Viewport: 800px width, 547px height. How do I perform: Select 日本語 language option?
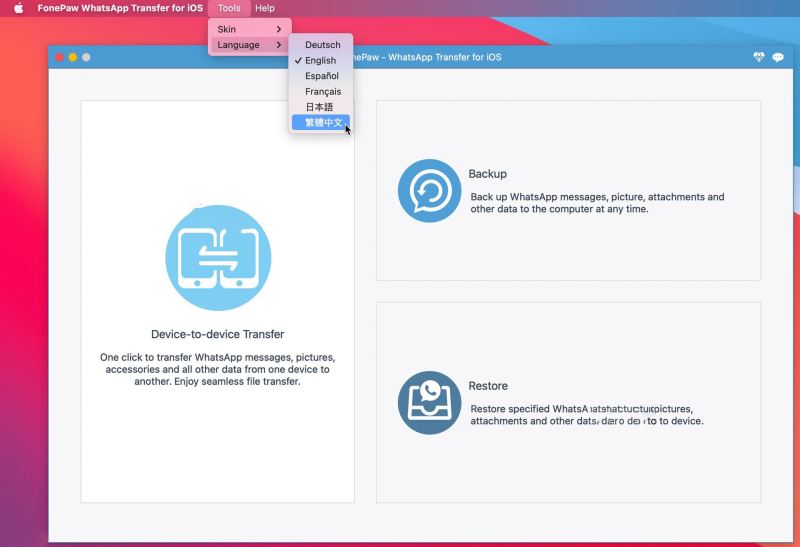[x=321, y=107]
